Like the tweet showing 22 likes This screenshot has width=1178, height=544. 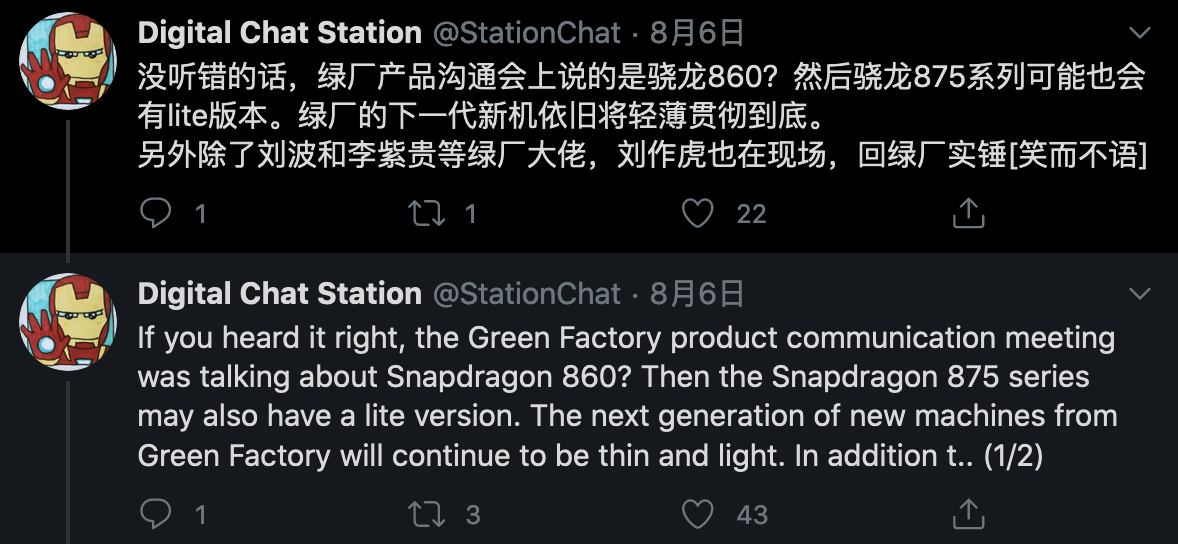click(698, 213)
